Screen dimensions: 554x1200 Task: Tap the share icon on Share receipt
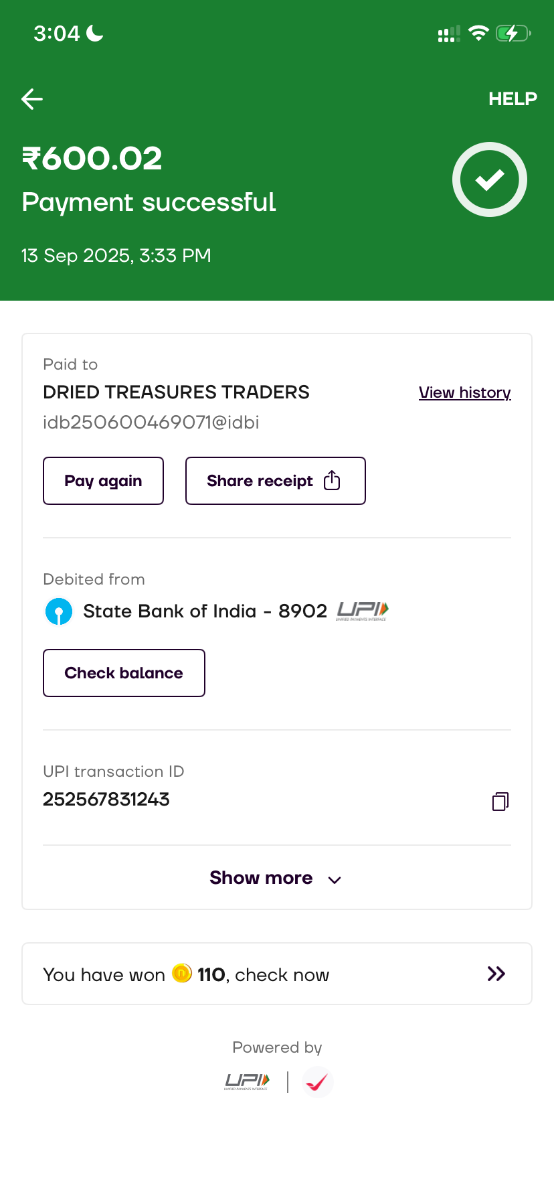point(332,481)
